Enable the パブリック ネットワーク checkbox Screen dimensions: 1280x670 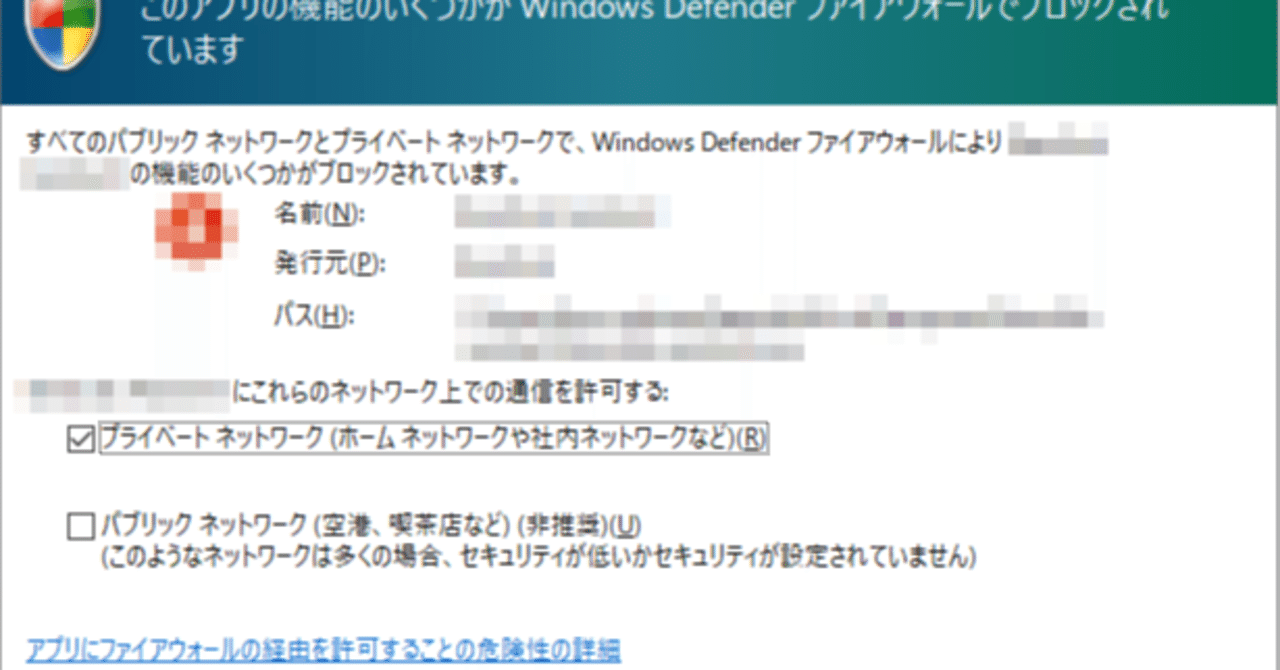click(x=79, y=525)
